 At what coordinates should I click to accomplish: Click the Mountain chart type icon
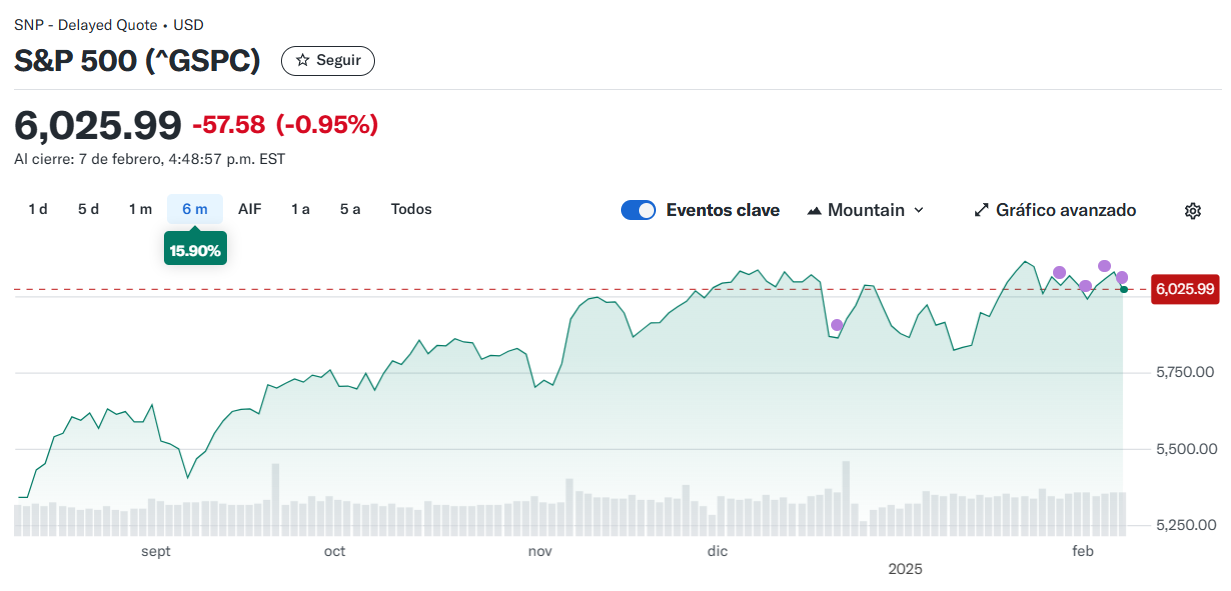tap(814, 210)
